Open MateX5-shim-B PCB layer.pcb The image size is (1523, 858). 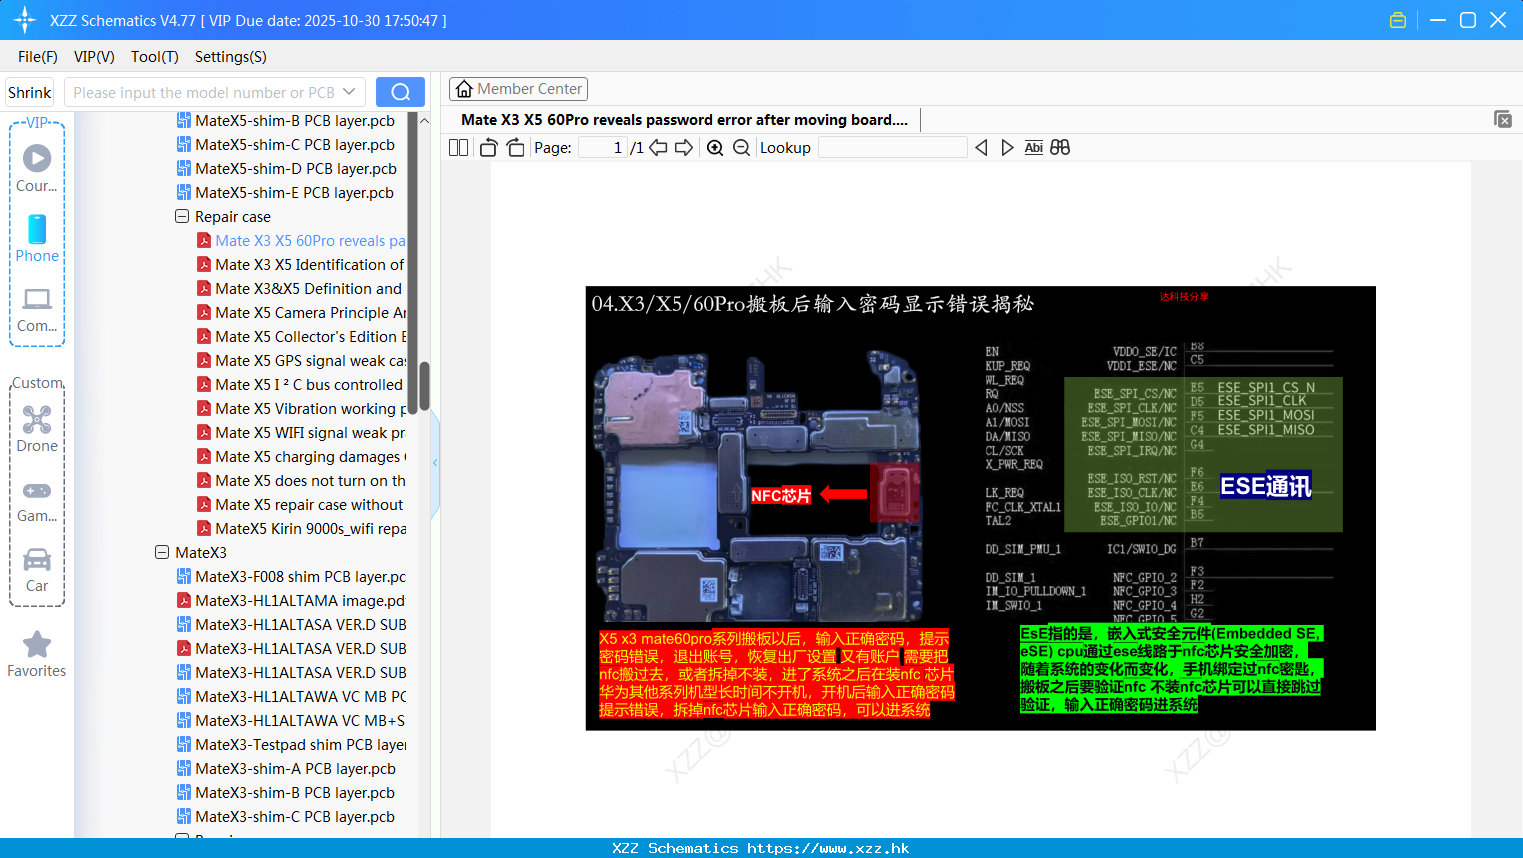(285, 120)
